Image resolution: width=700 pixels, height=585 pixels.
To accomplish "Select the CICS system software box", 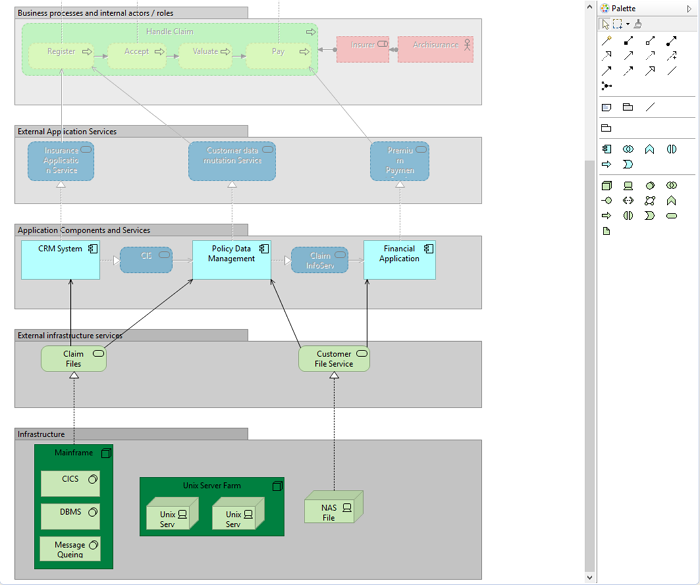I will pos(70,483).
